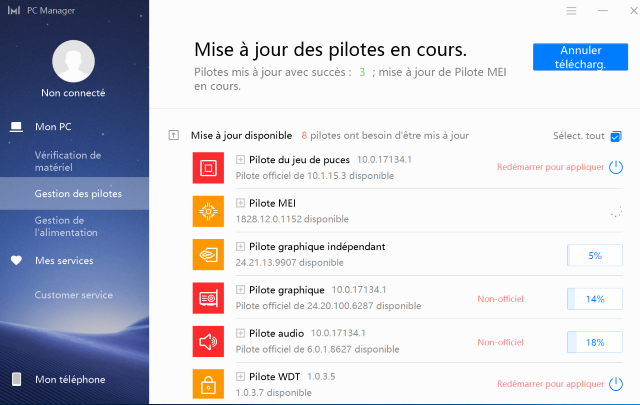Click the text 1828.12.0.1152 disponible

(292, 219)
